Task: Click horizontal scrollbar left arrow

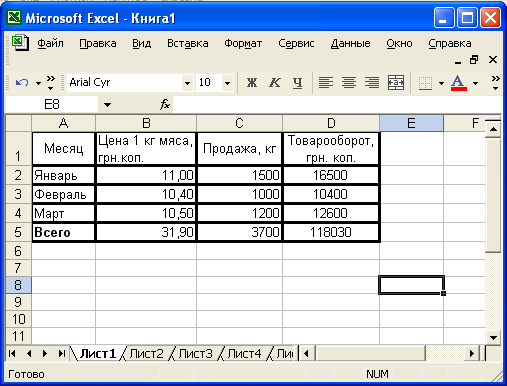Action: [306, 353]
